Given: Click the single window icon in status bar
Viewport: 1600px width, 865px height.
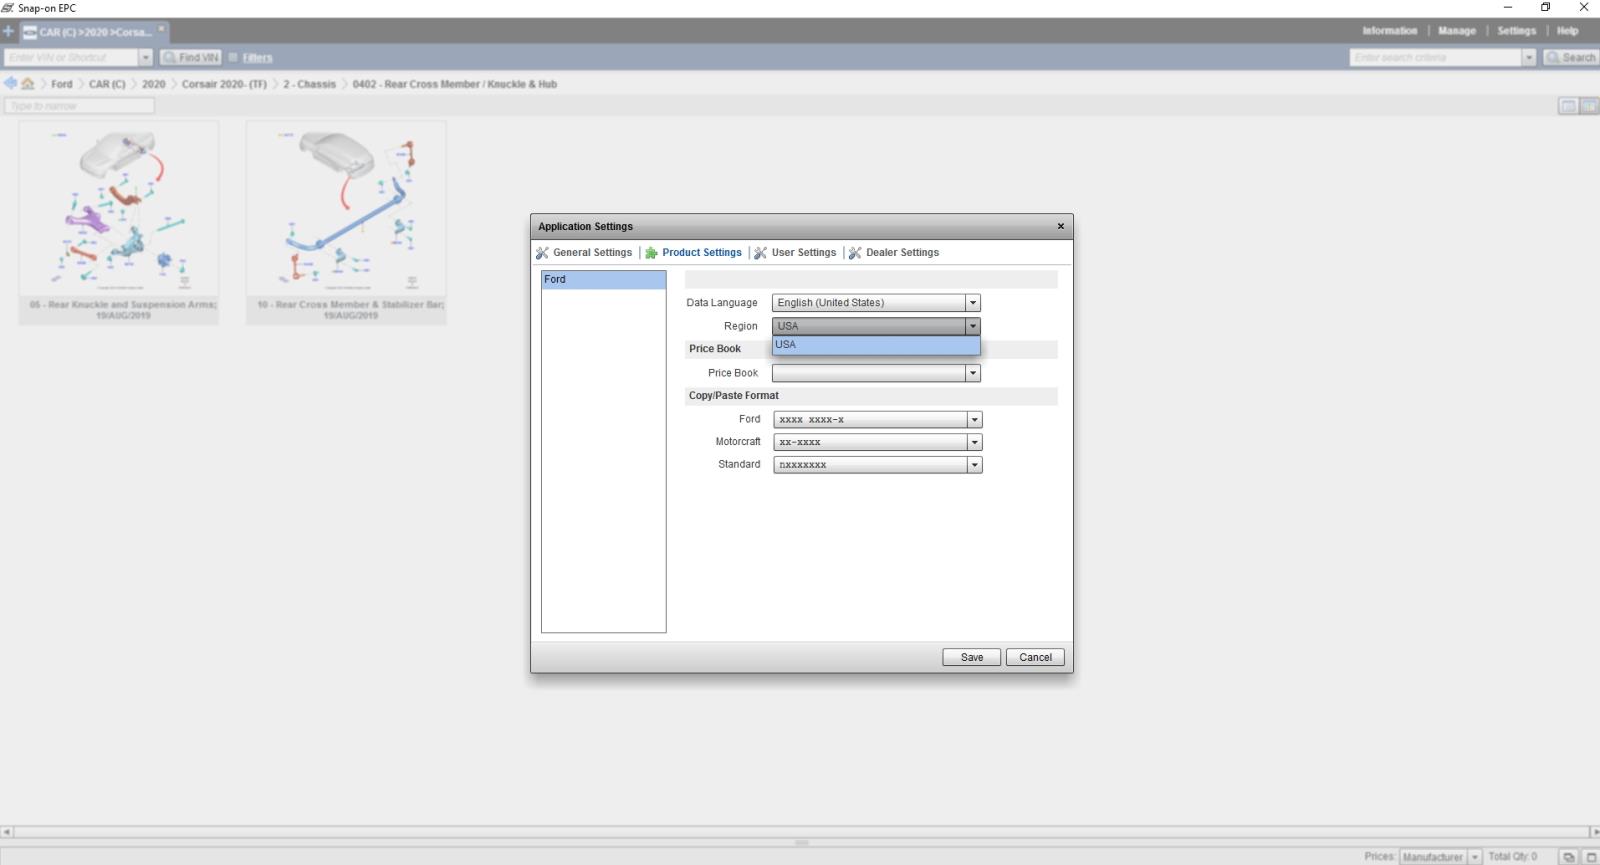Looking at the screenshot, I should 1590,857.
